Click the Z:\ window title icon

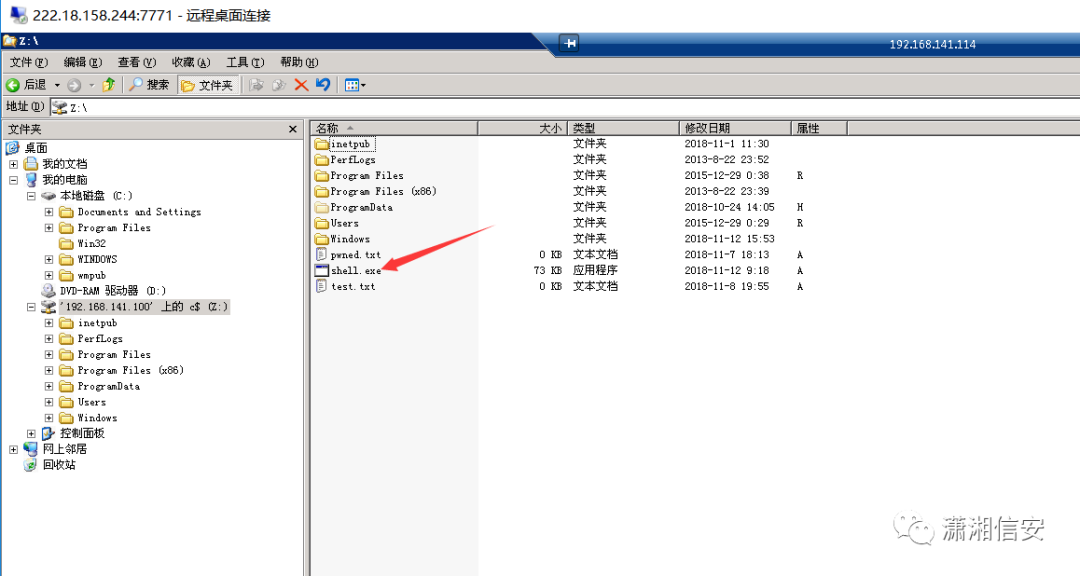pos(9,41)
